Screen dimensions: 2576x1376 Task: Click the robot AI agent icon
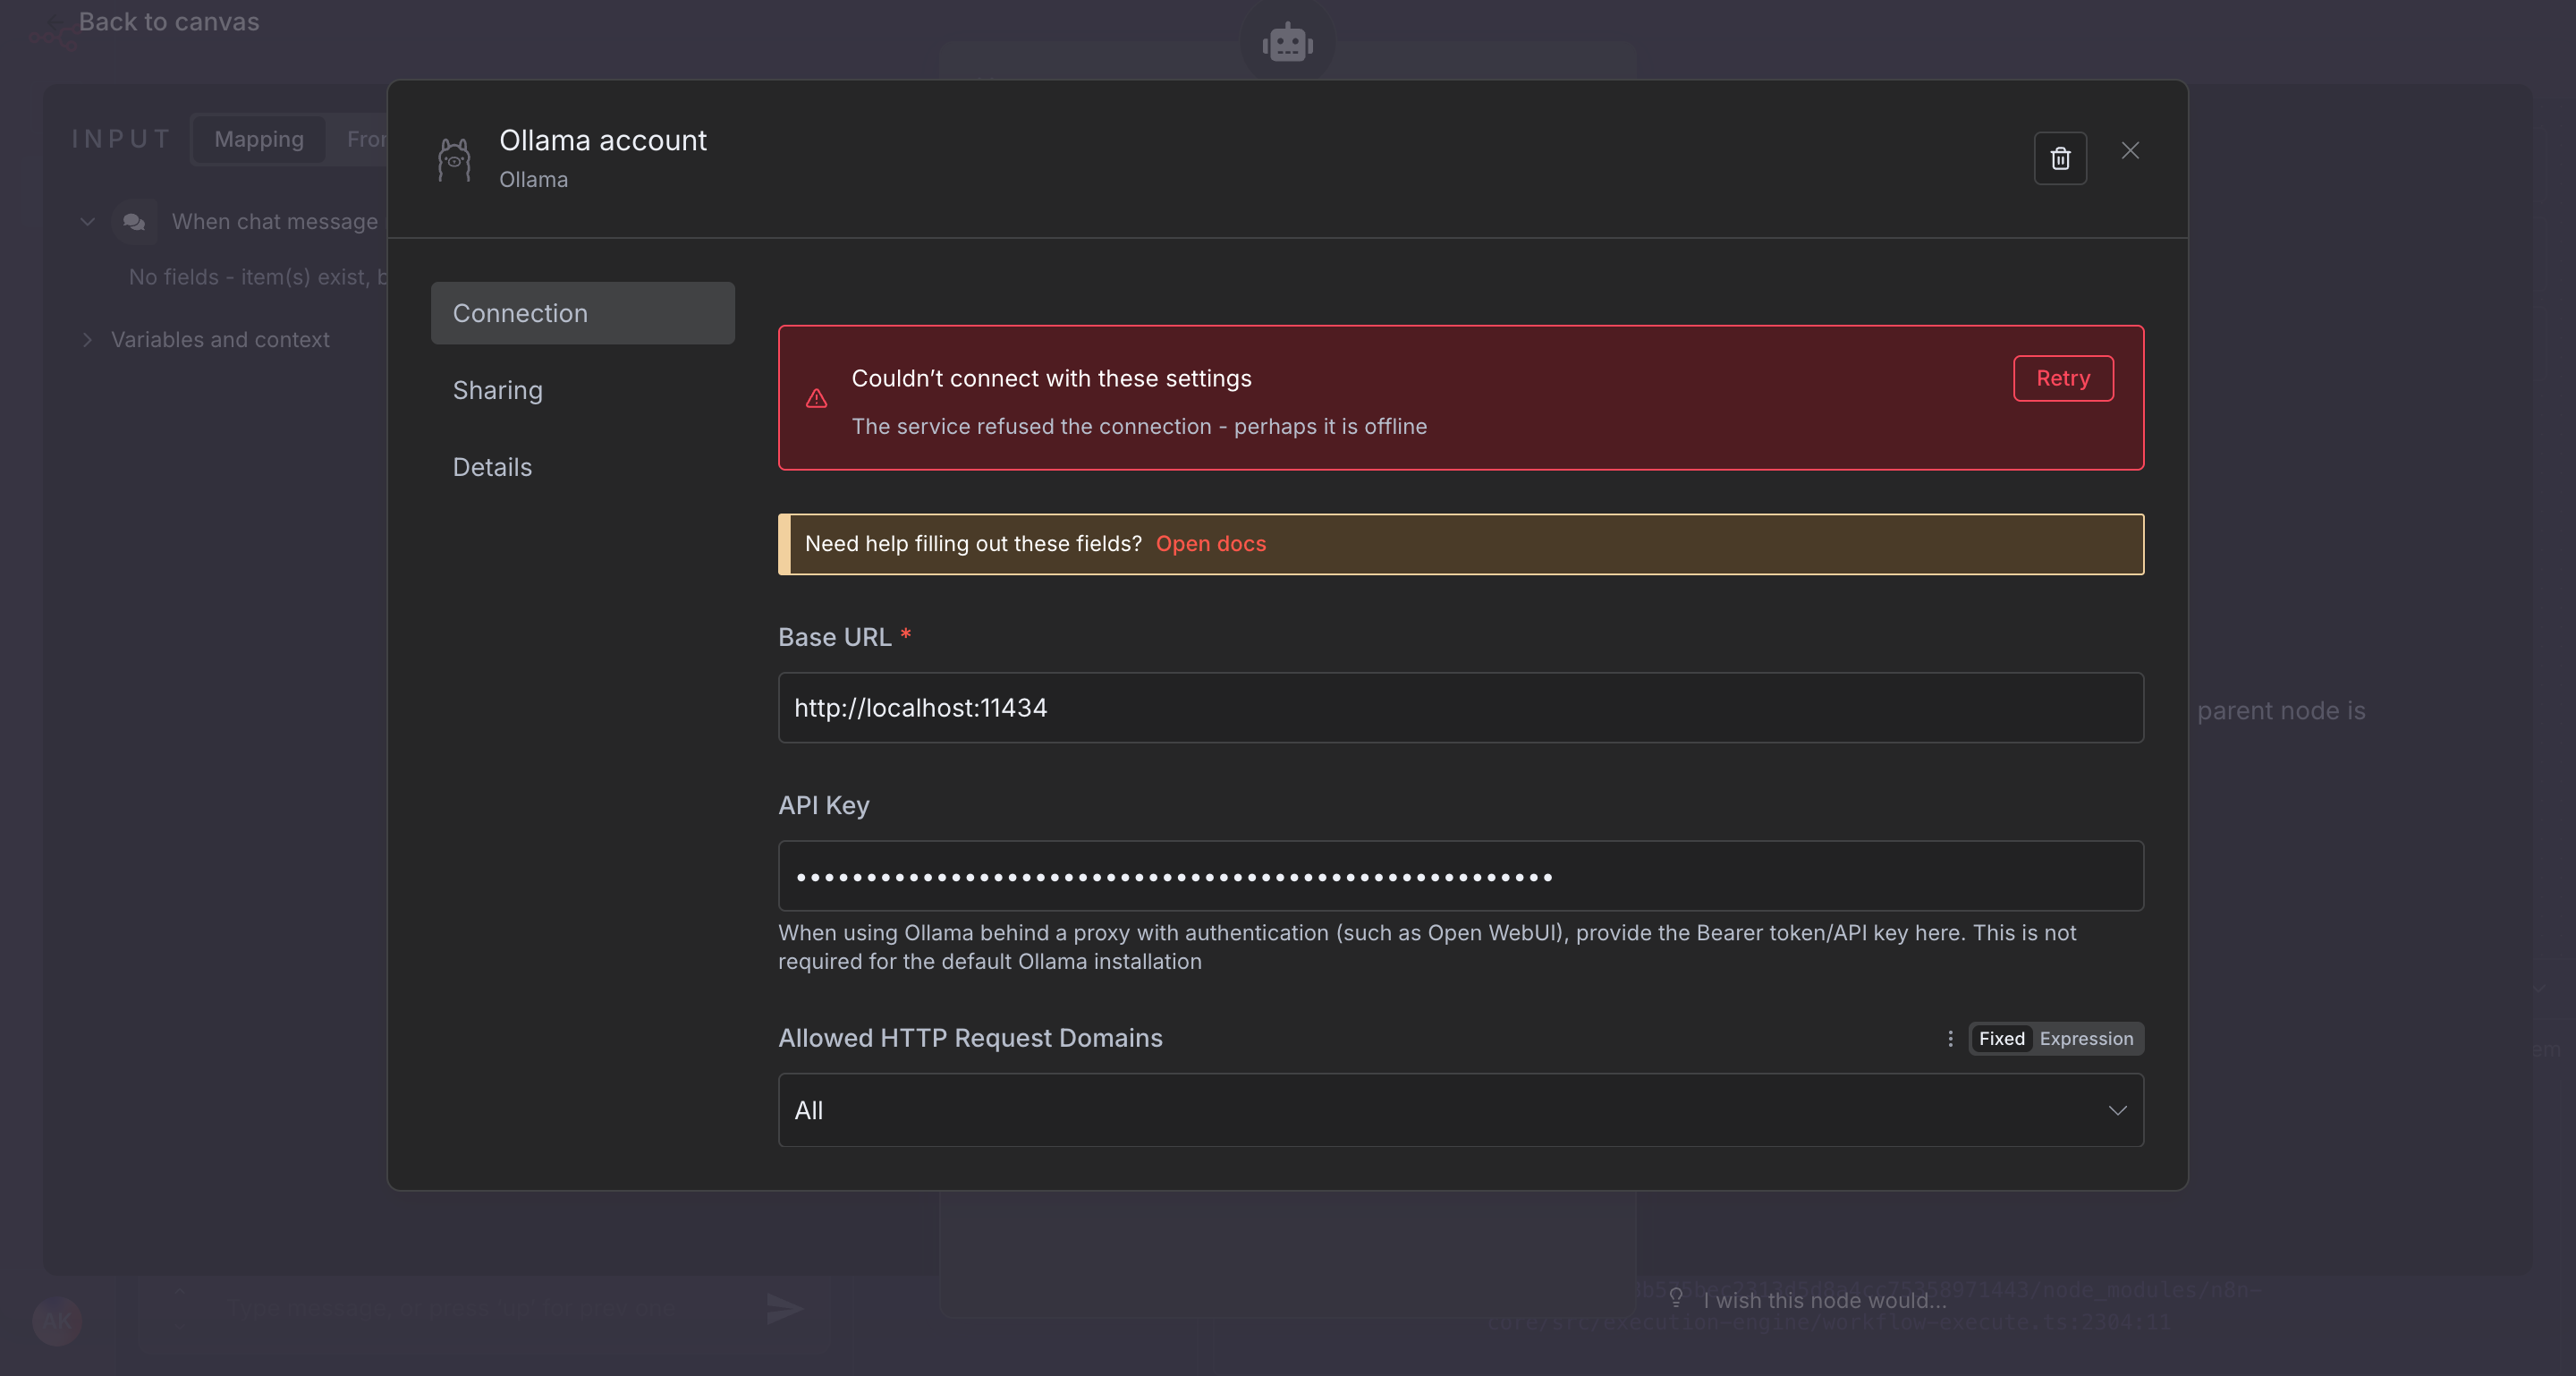[x=1287, y=44]
